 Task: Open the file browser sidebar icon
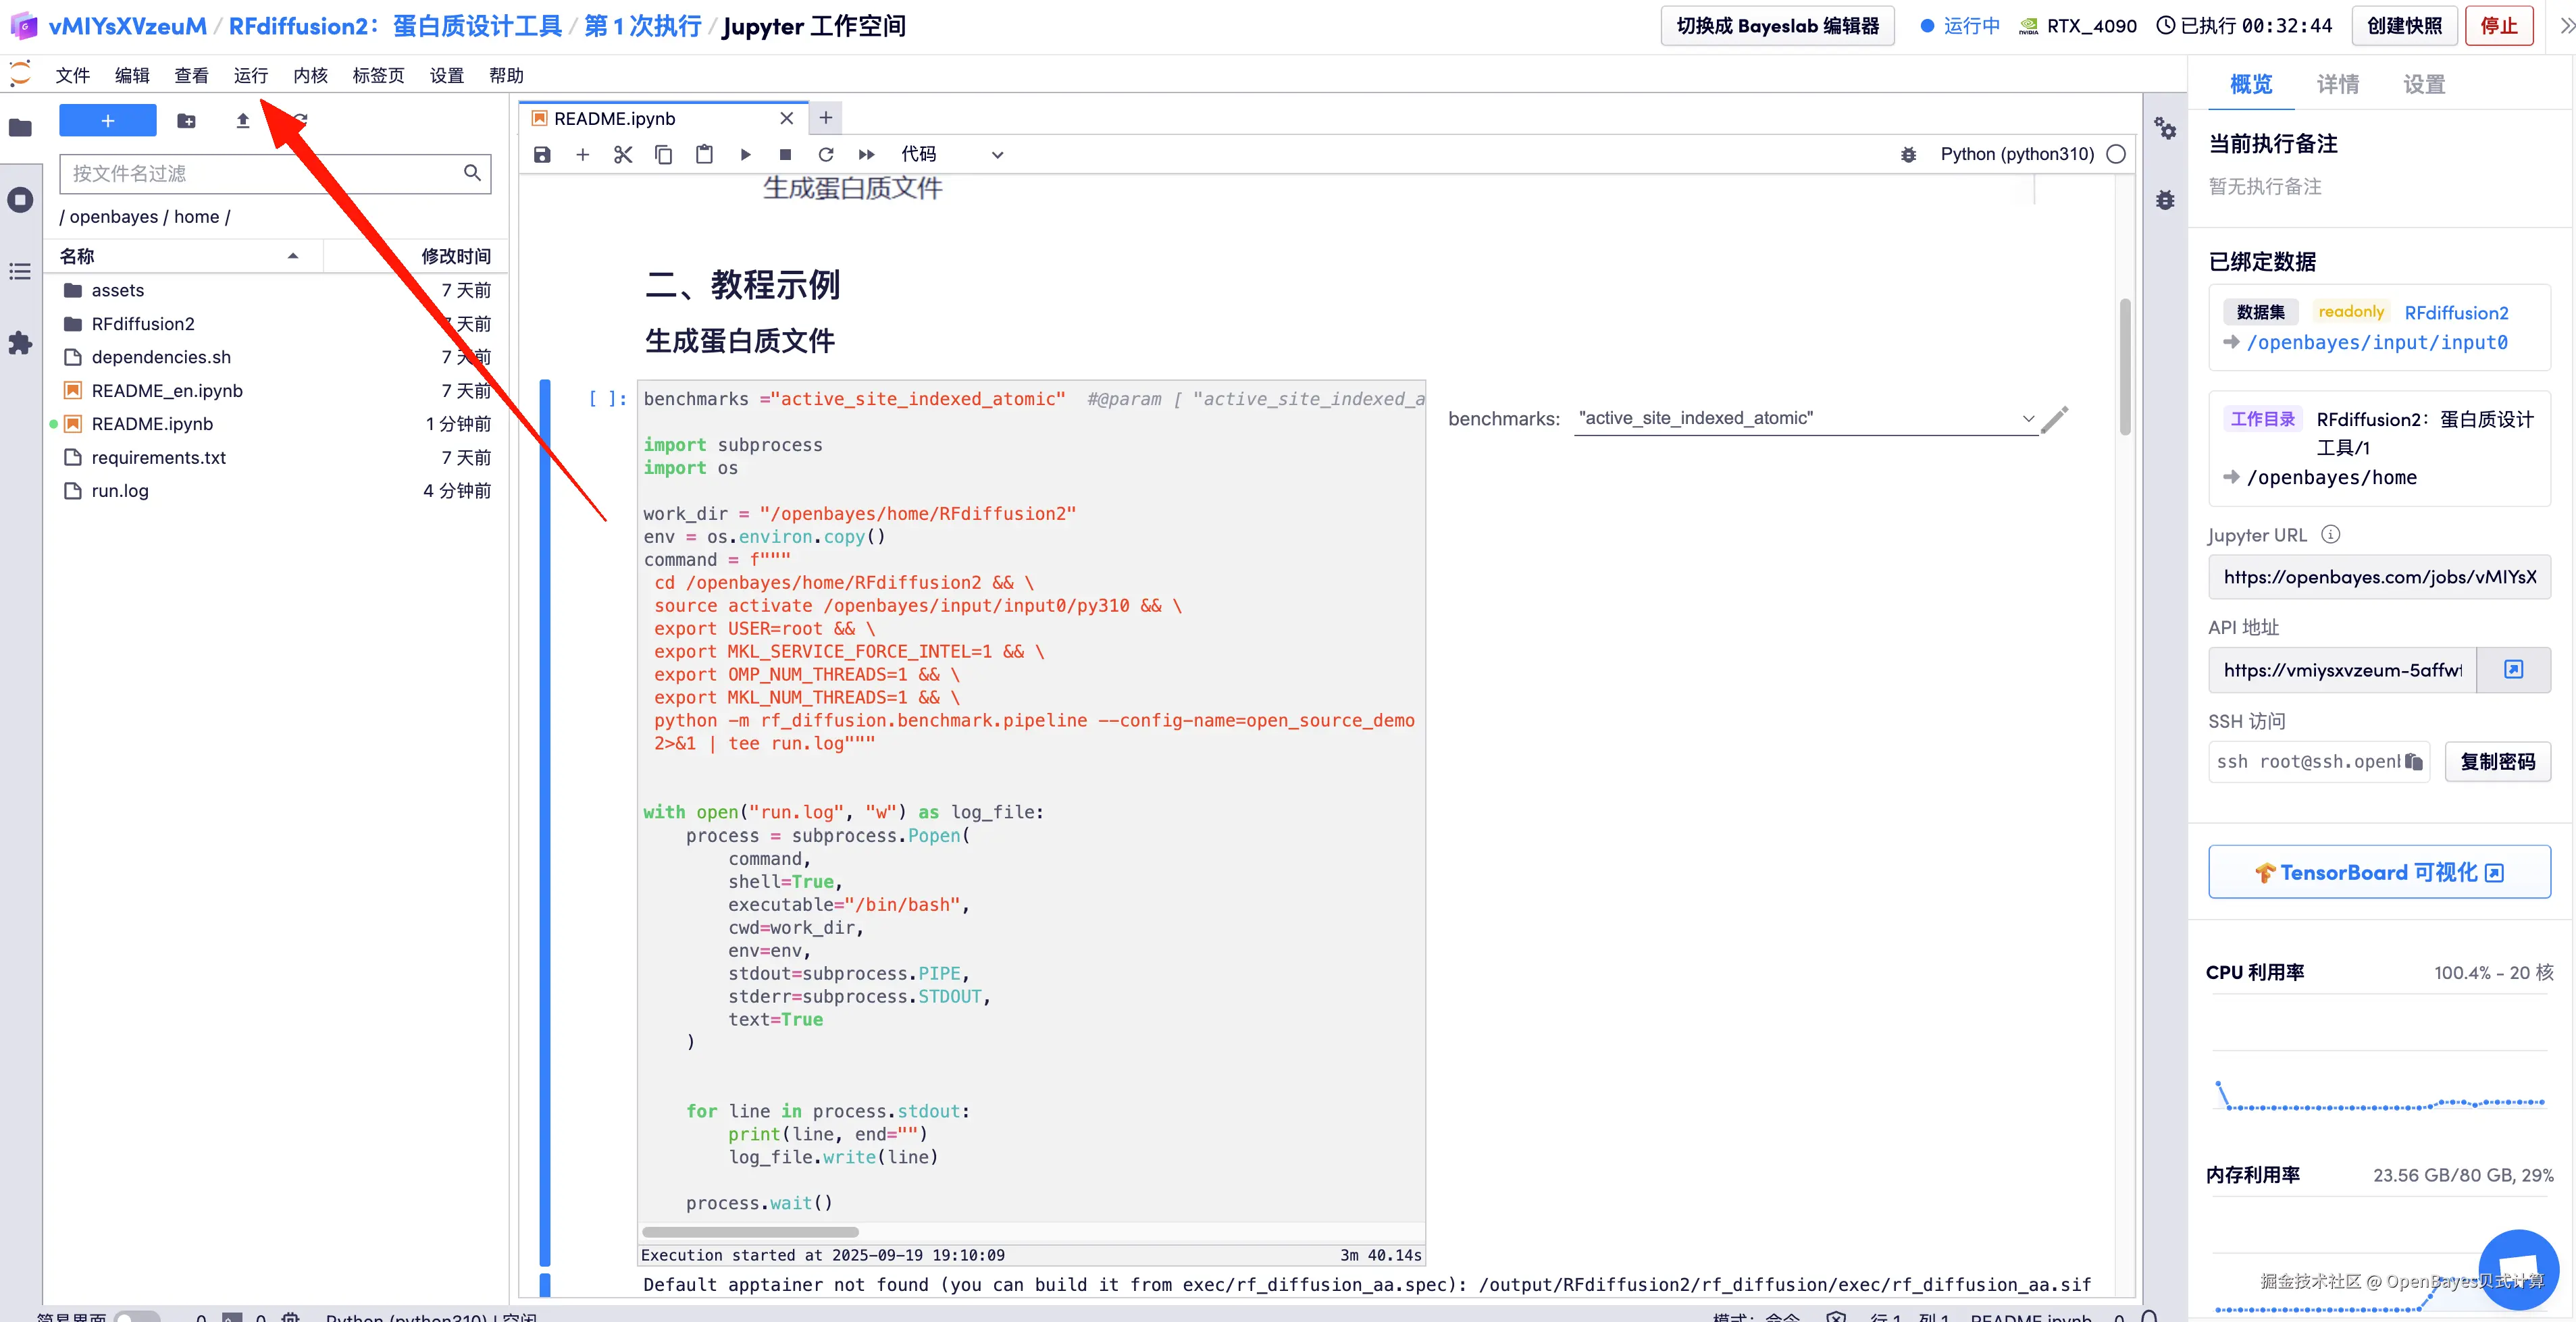coord(20,128)
